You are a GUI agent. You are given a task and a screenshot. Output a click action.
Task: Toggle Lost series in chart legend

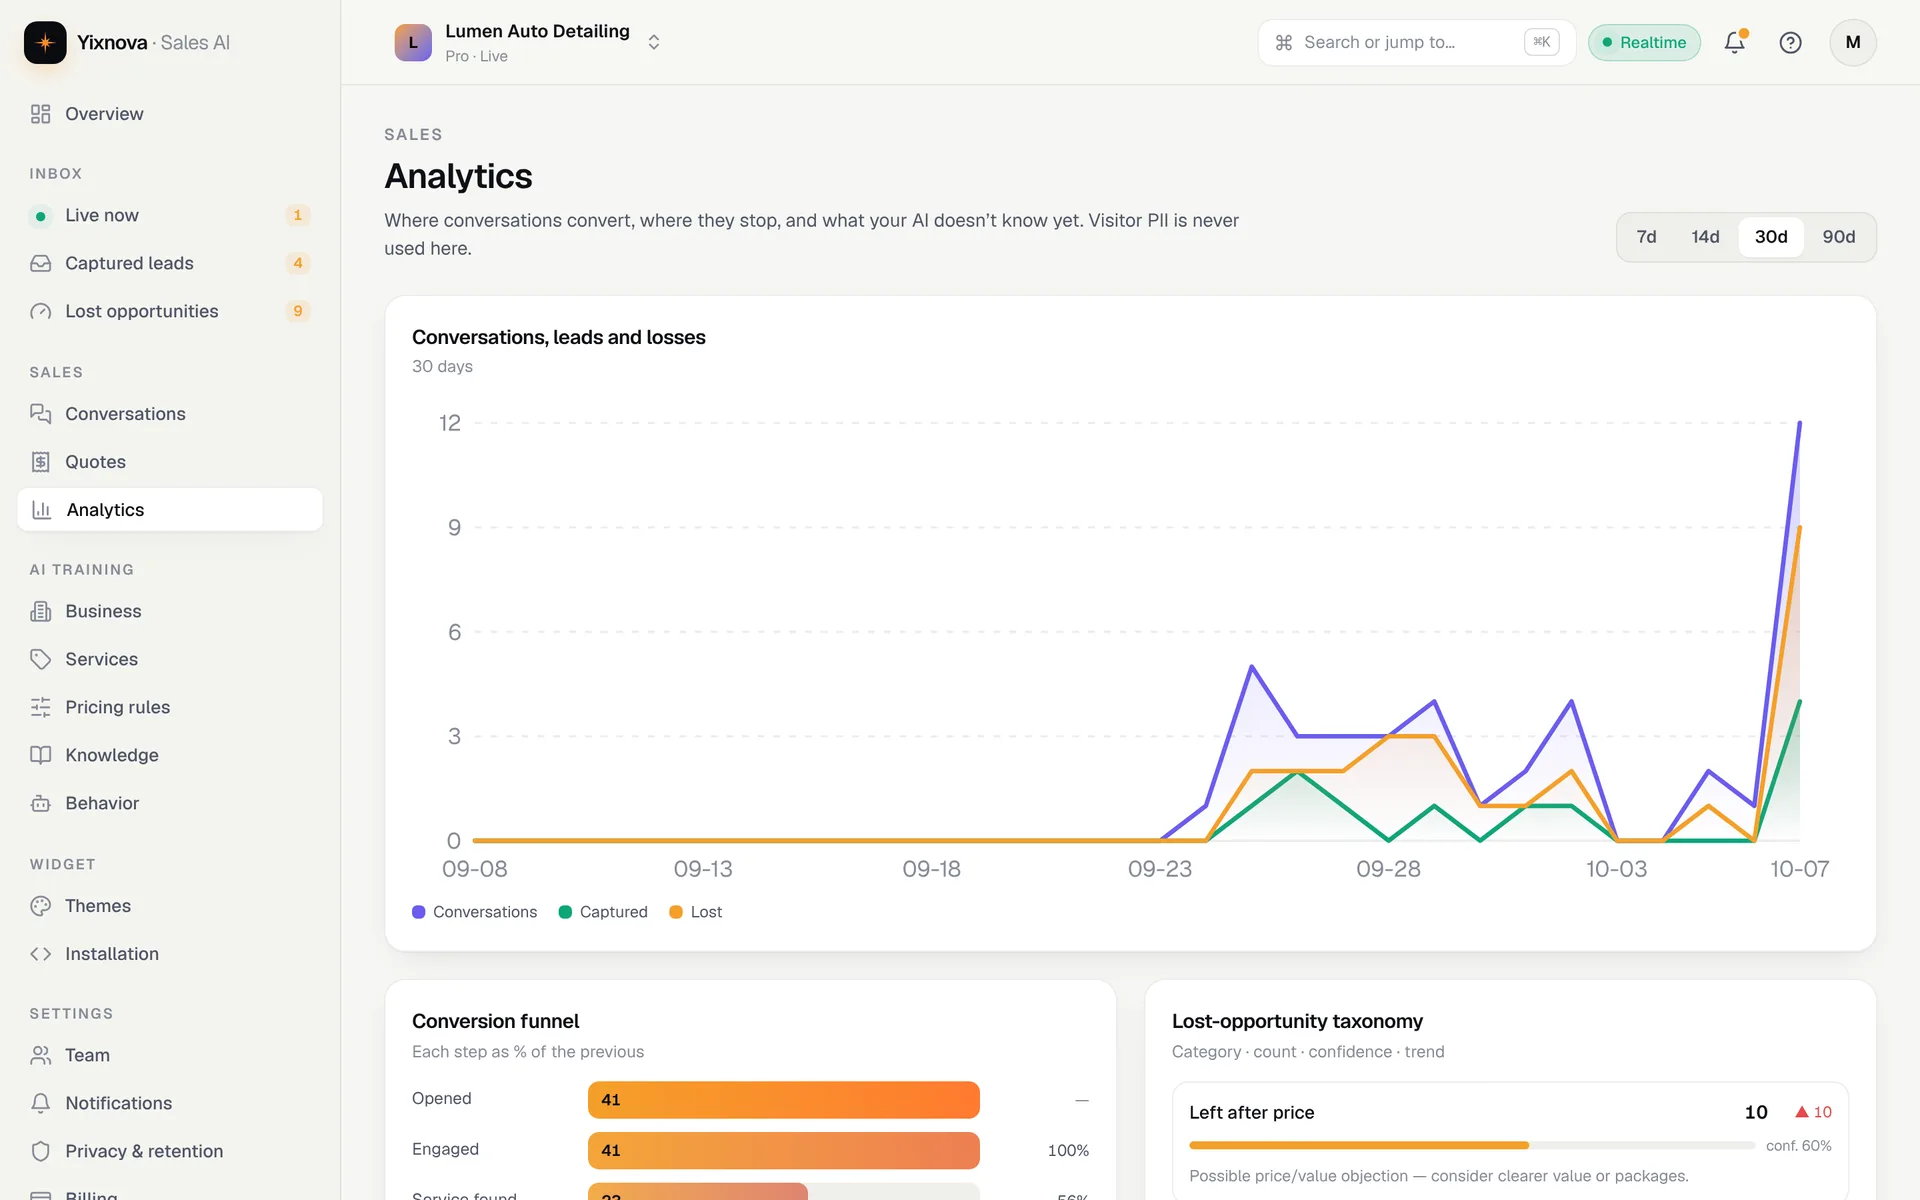(696, 912)
